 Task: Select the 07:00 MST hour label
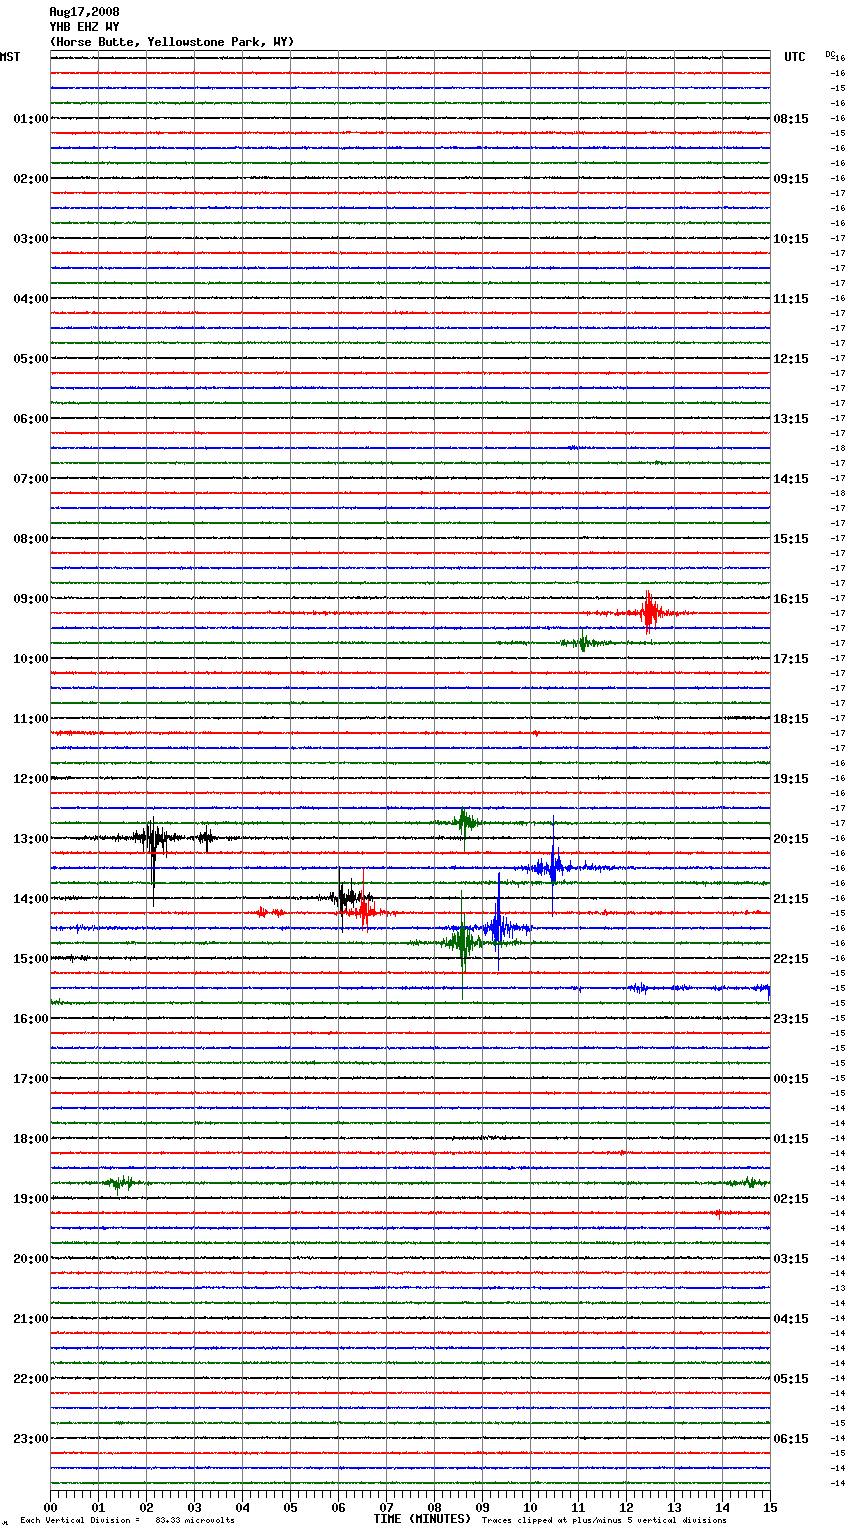click(x=30, y=479)
